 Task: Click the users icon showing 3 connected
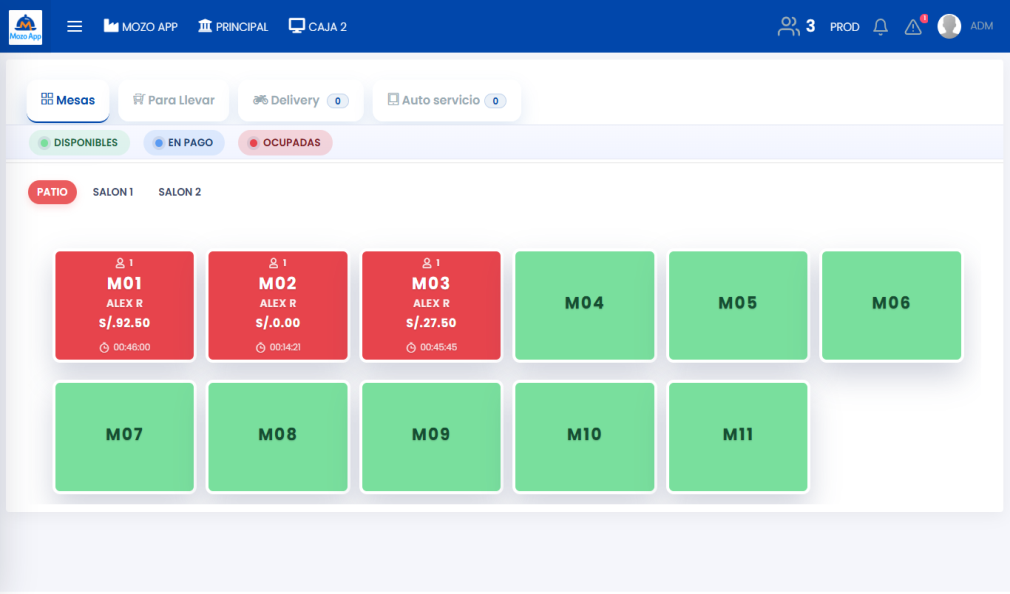791,27
